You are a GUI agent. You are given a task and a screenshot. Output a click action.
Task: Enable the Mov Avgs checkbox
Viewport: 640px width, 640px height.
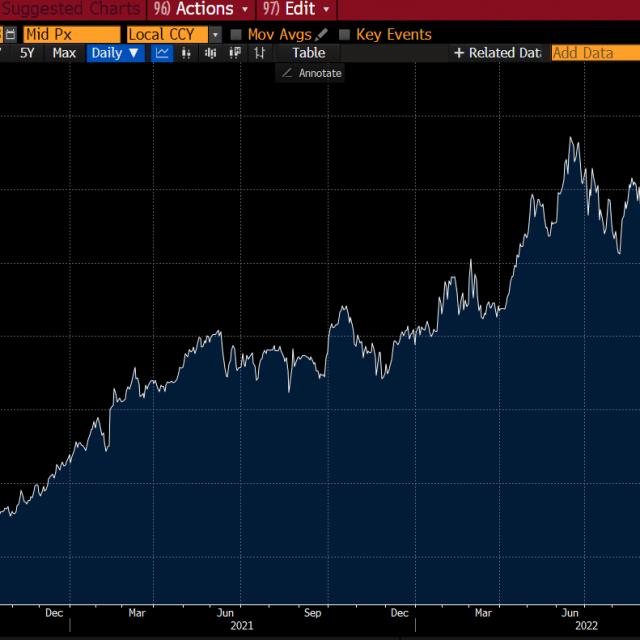(x=236, y=34)
